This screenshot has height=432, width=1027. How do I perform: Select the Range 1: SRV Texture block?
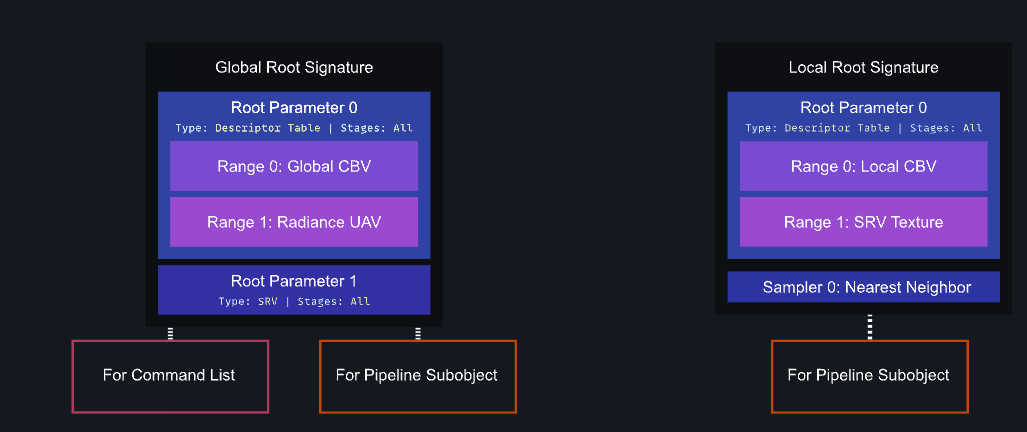pyautogui.click(x=863, y=222)
